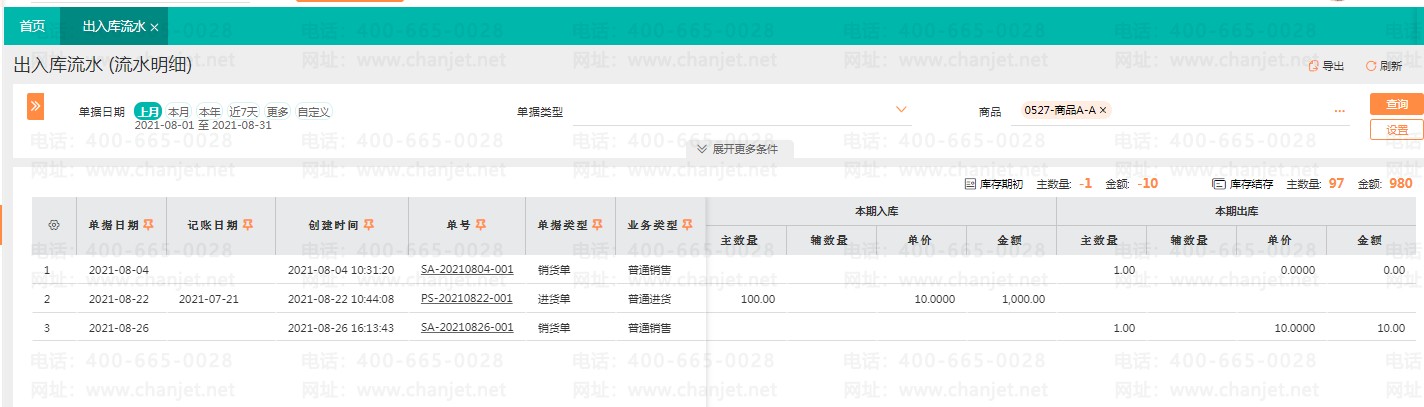Close the 出入库流水 tab
Viewport: 1424px width, 407px height.
pyautogui.click(x=154, y=27)
